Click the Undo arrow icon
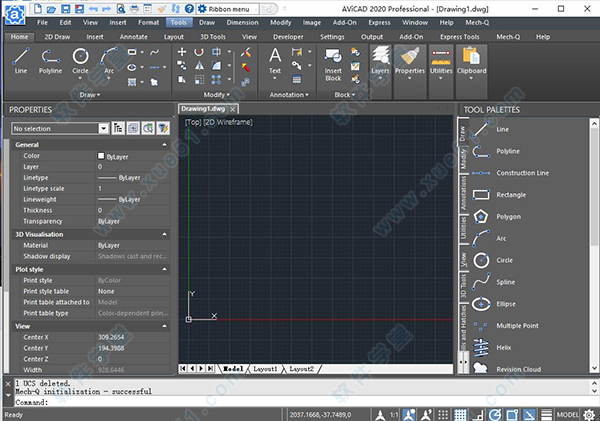The width and height of the screenshot is (600, 421). pos(93,8)
